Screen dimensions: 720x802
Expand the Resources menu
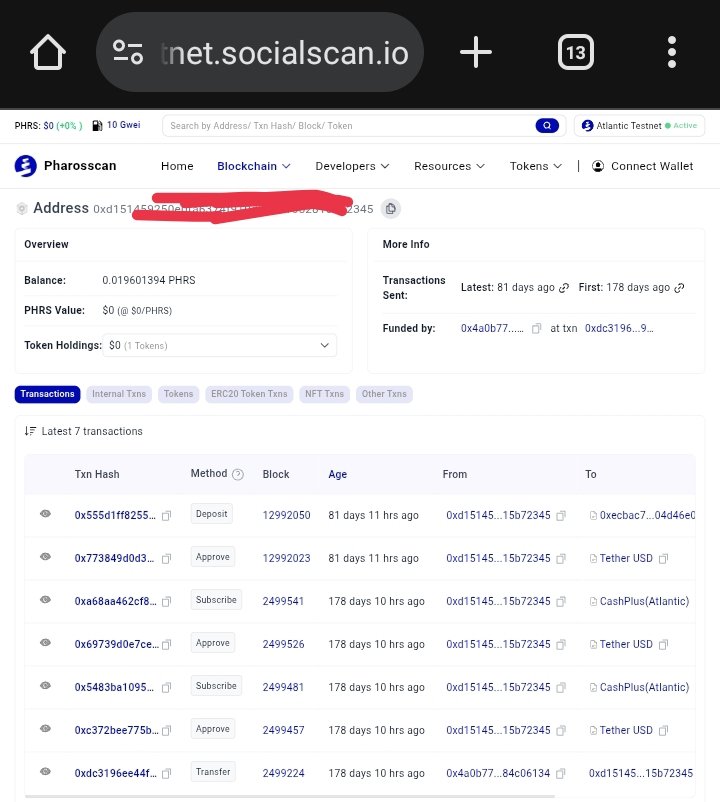pos(449,166)
